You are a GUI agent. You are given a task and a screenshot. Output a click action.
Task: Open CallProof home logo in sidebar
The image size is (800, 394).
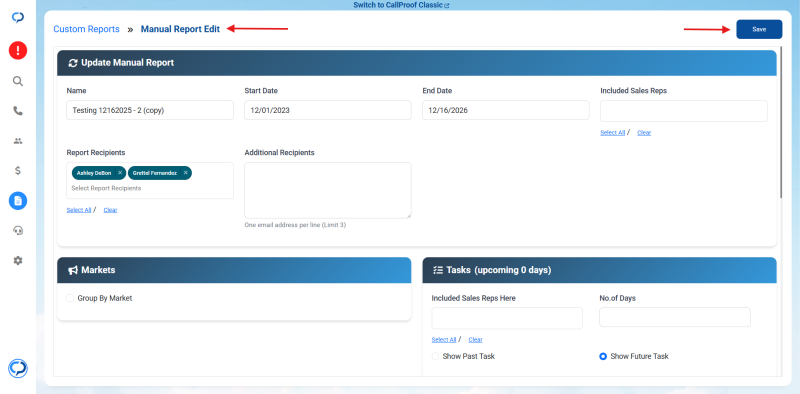point(18,17)
